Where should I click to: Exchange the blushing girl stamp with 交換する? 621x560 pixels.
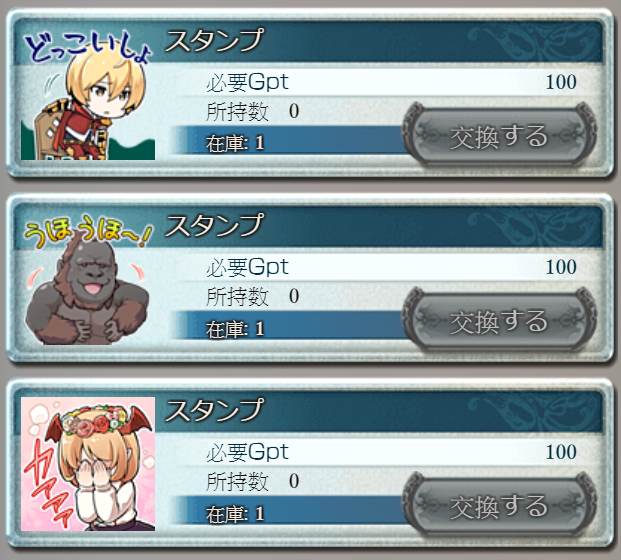[x=499, y=506]
